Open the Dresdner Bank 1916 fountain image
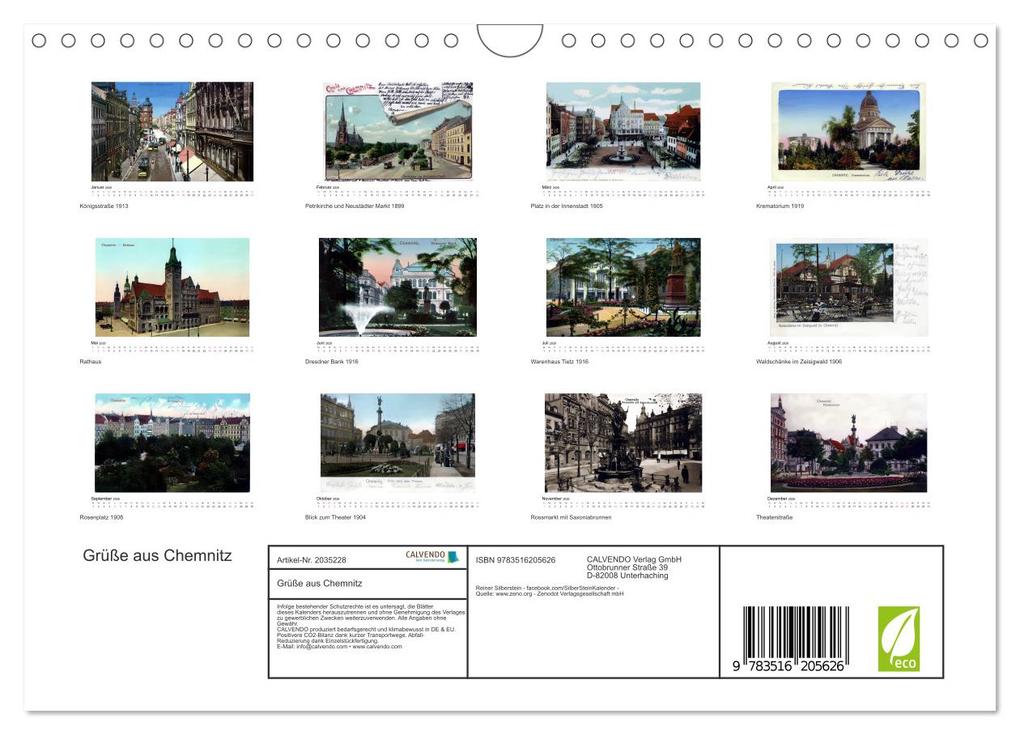The width and height of the screenshot is (1020, 735). pyautogui.click(x=398, y=286)
